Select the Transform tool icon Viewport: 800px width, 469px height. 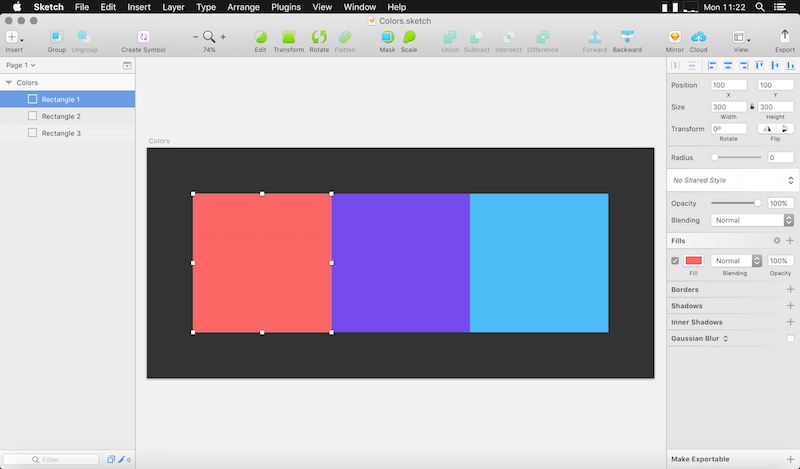tap(288, 37)
